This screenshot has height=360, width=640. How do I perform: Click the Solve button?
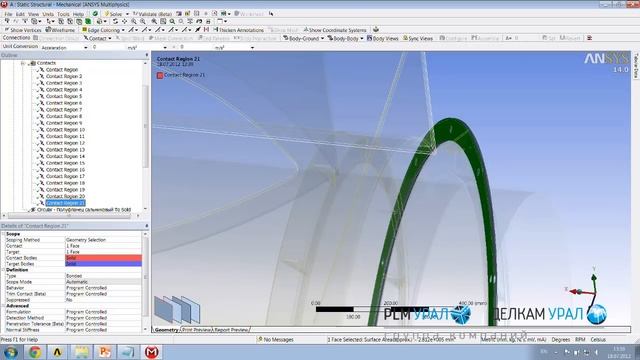pyautogui.click(x=113, y=14)
